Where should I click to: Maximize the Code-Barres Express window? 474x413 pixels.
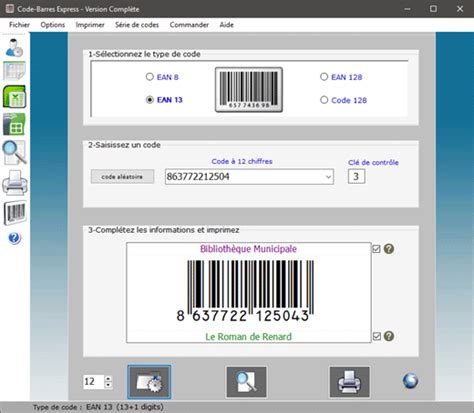(433, 9)
